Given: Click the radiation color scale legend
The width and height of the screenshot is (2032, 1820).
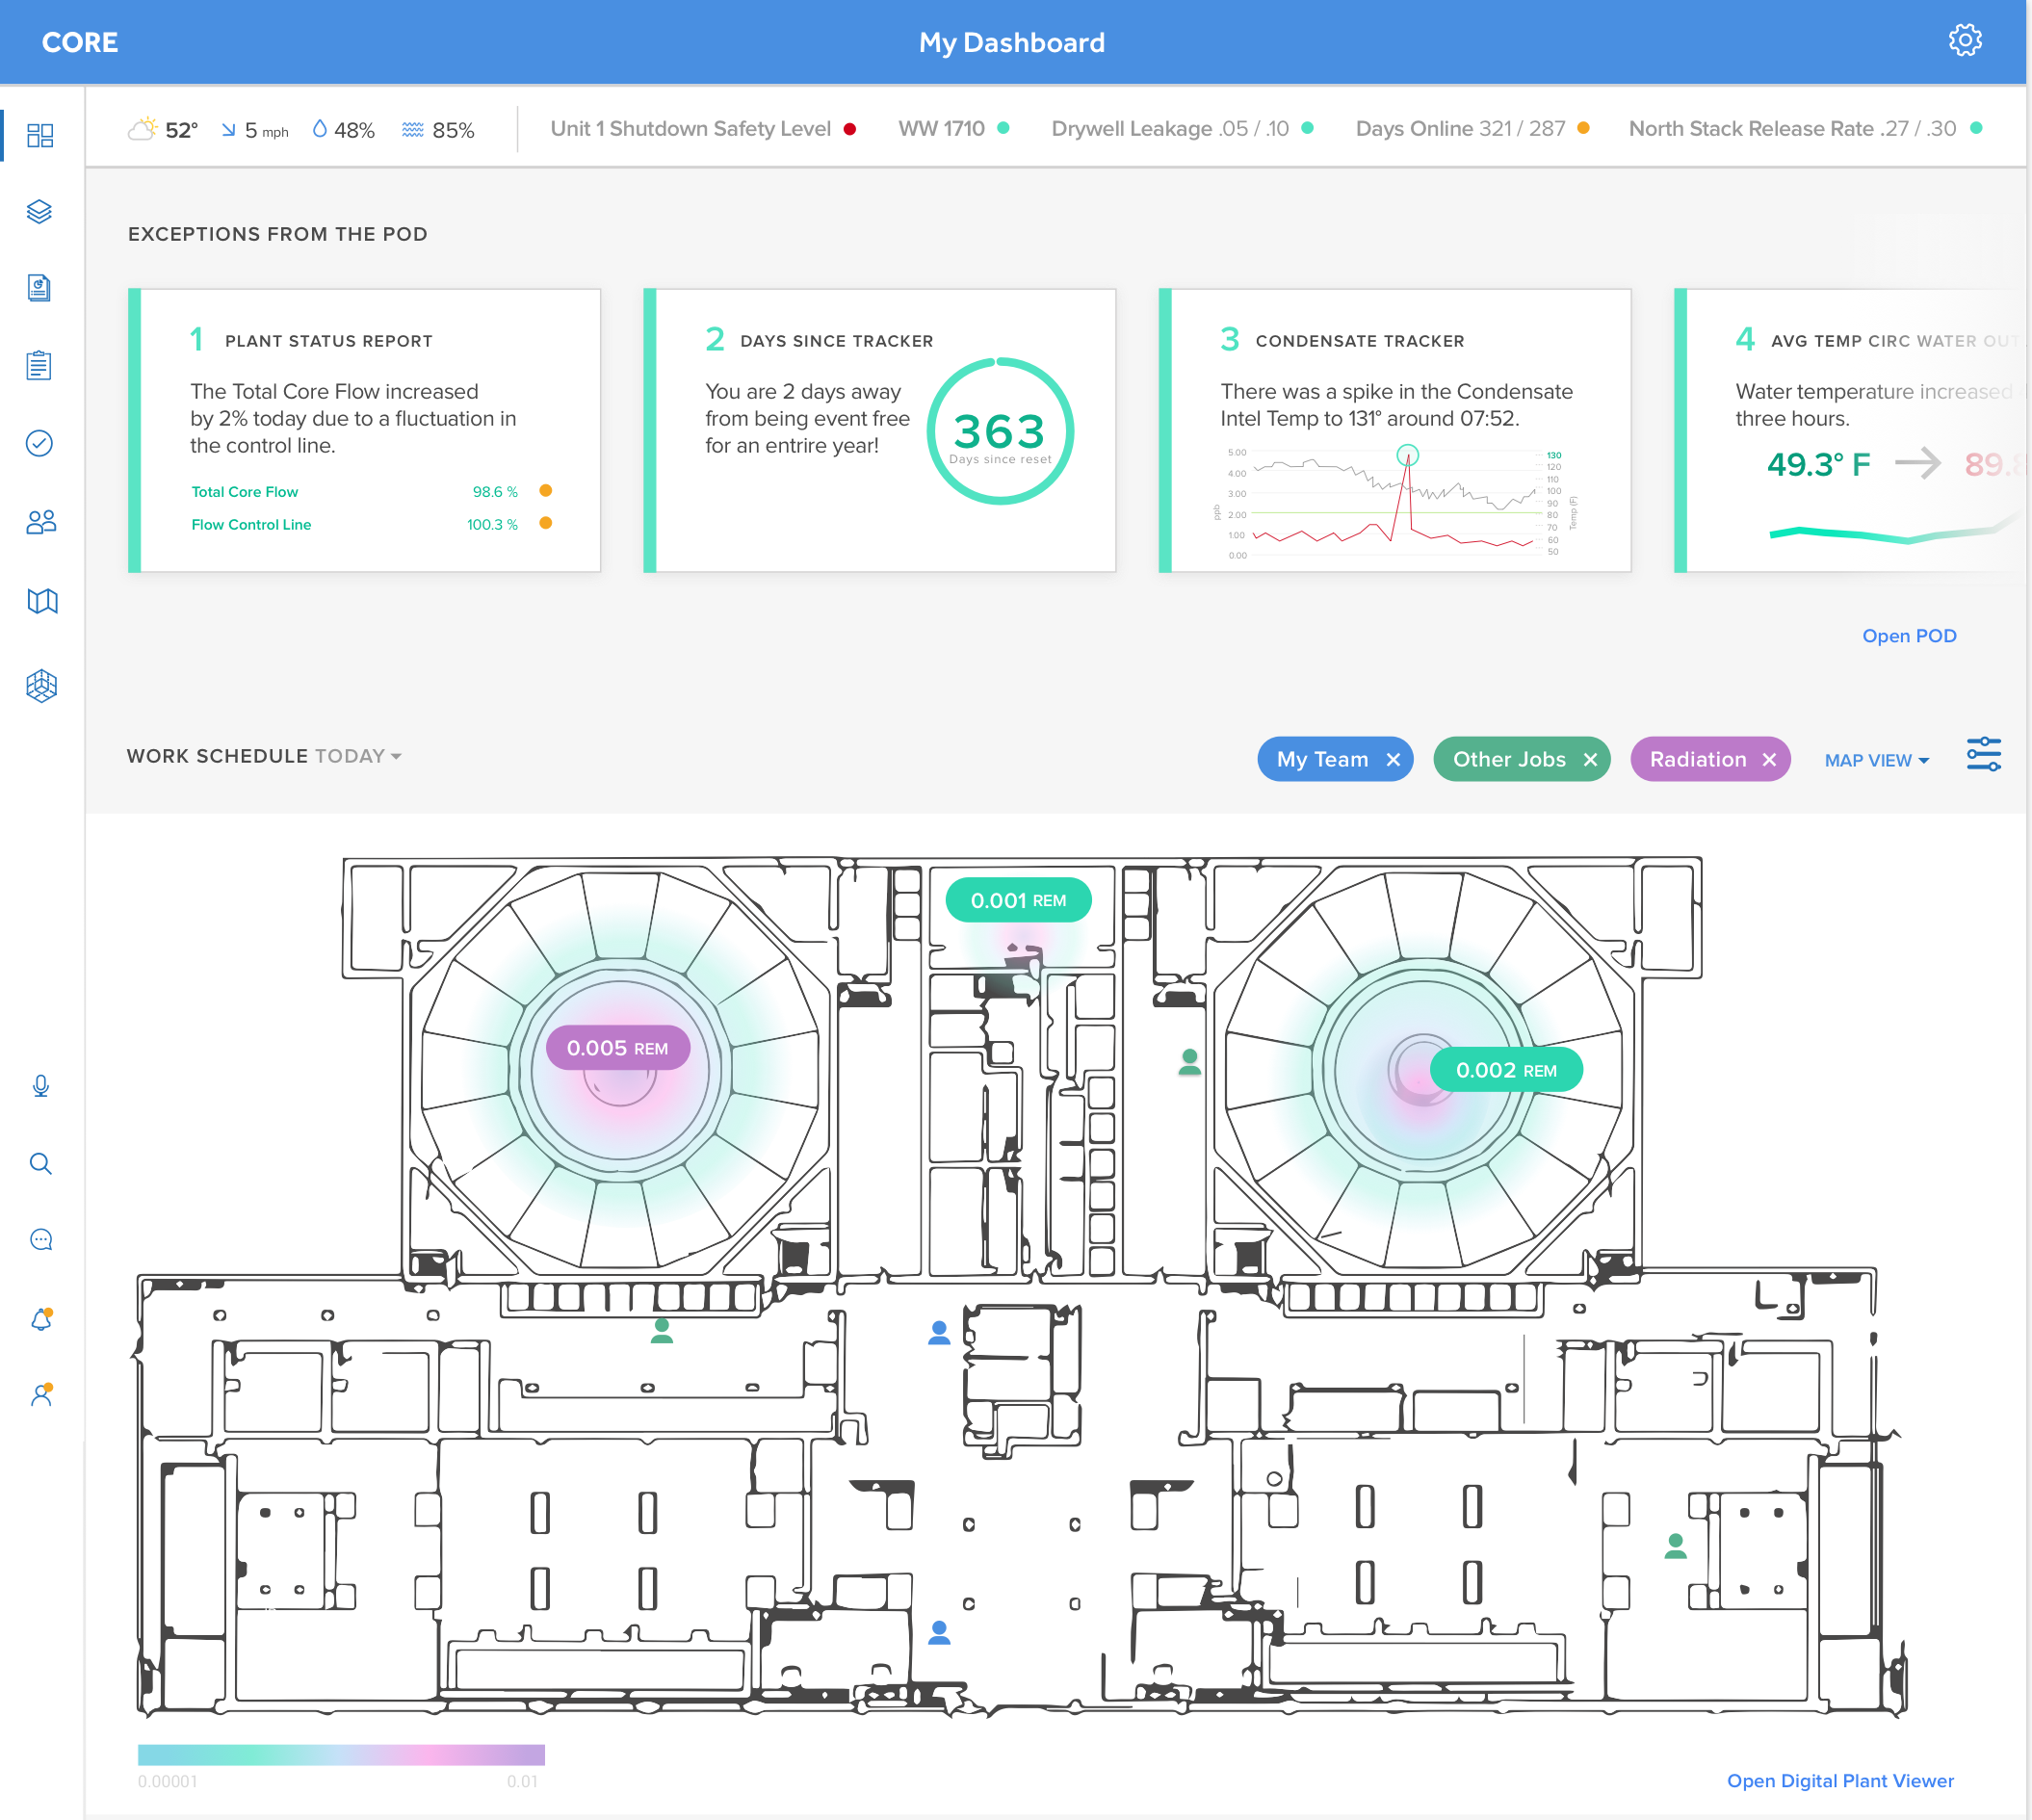Looking at the screenshot, I should tap(341, 1754).
